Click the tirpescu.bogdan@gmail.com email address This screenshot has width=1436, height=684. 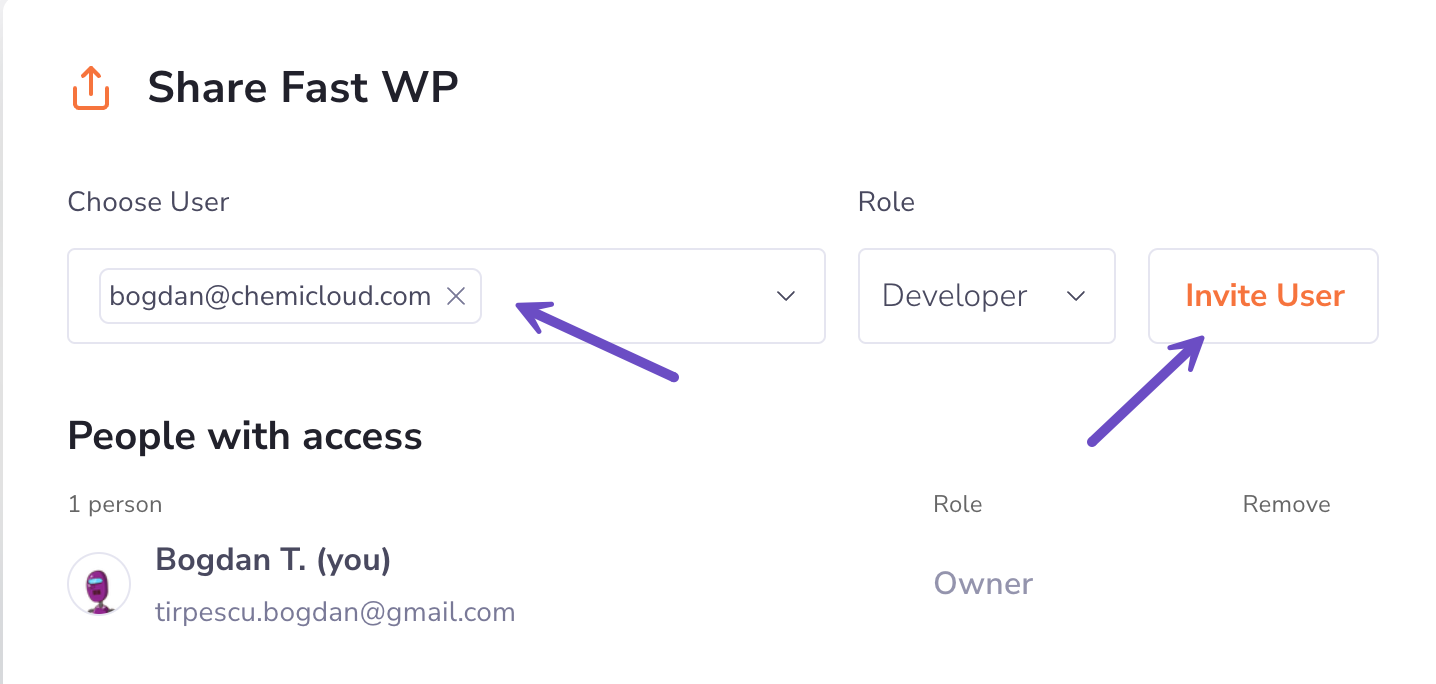pos(335,612)
